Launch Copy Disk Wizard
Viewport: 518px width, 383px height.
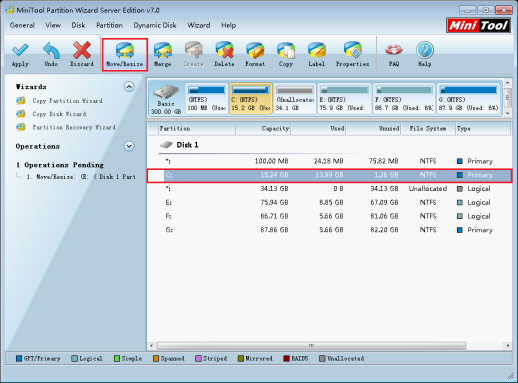[59, 114]
